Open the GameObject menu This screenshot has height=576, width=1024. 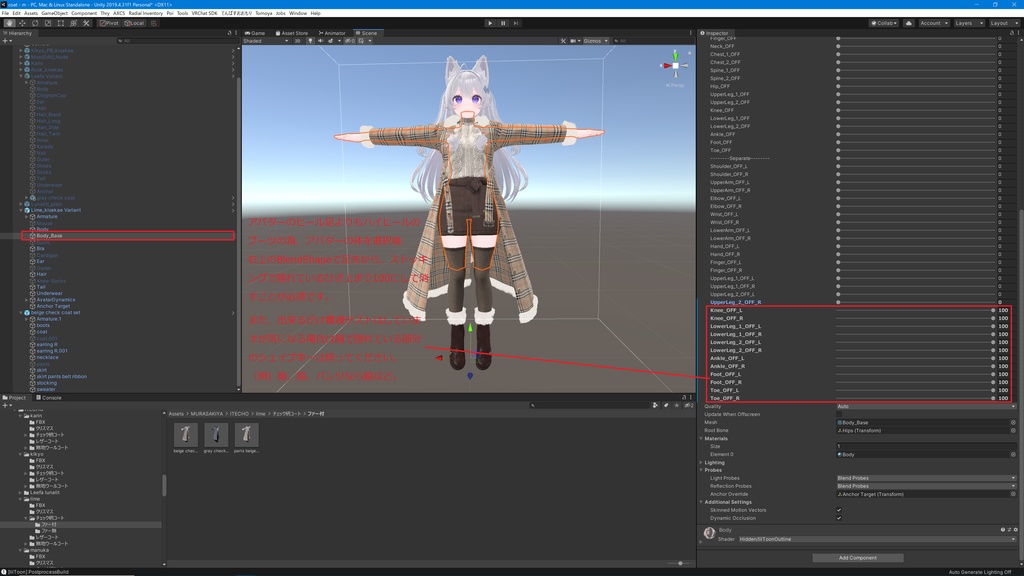coord(54,13)
